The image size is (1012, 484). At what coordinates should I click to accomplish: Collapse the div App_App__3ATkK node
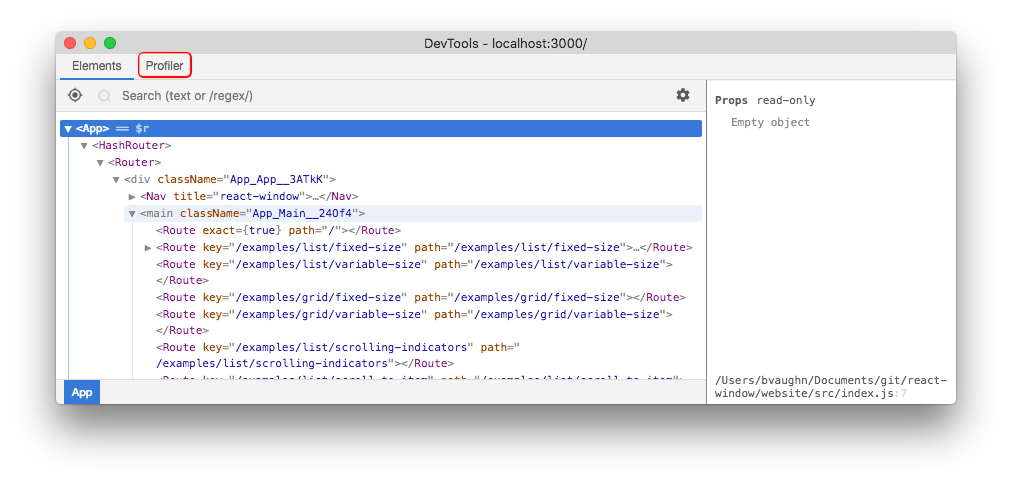coord(116,179)
